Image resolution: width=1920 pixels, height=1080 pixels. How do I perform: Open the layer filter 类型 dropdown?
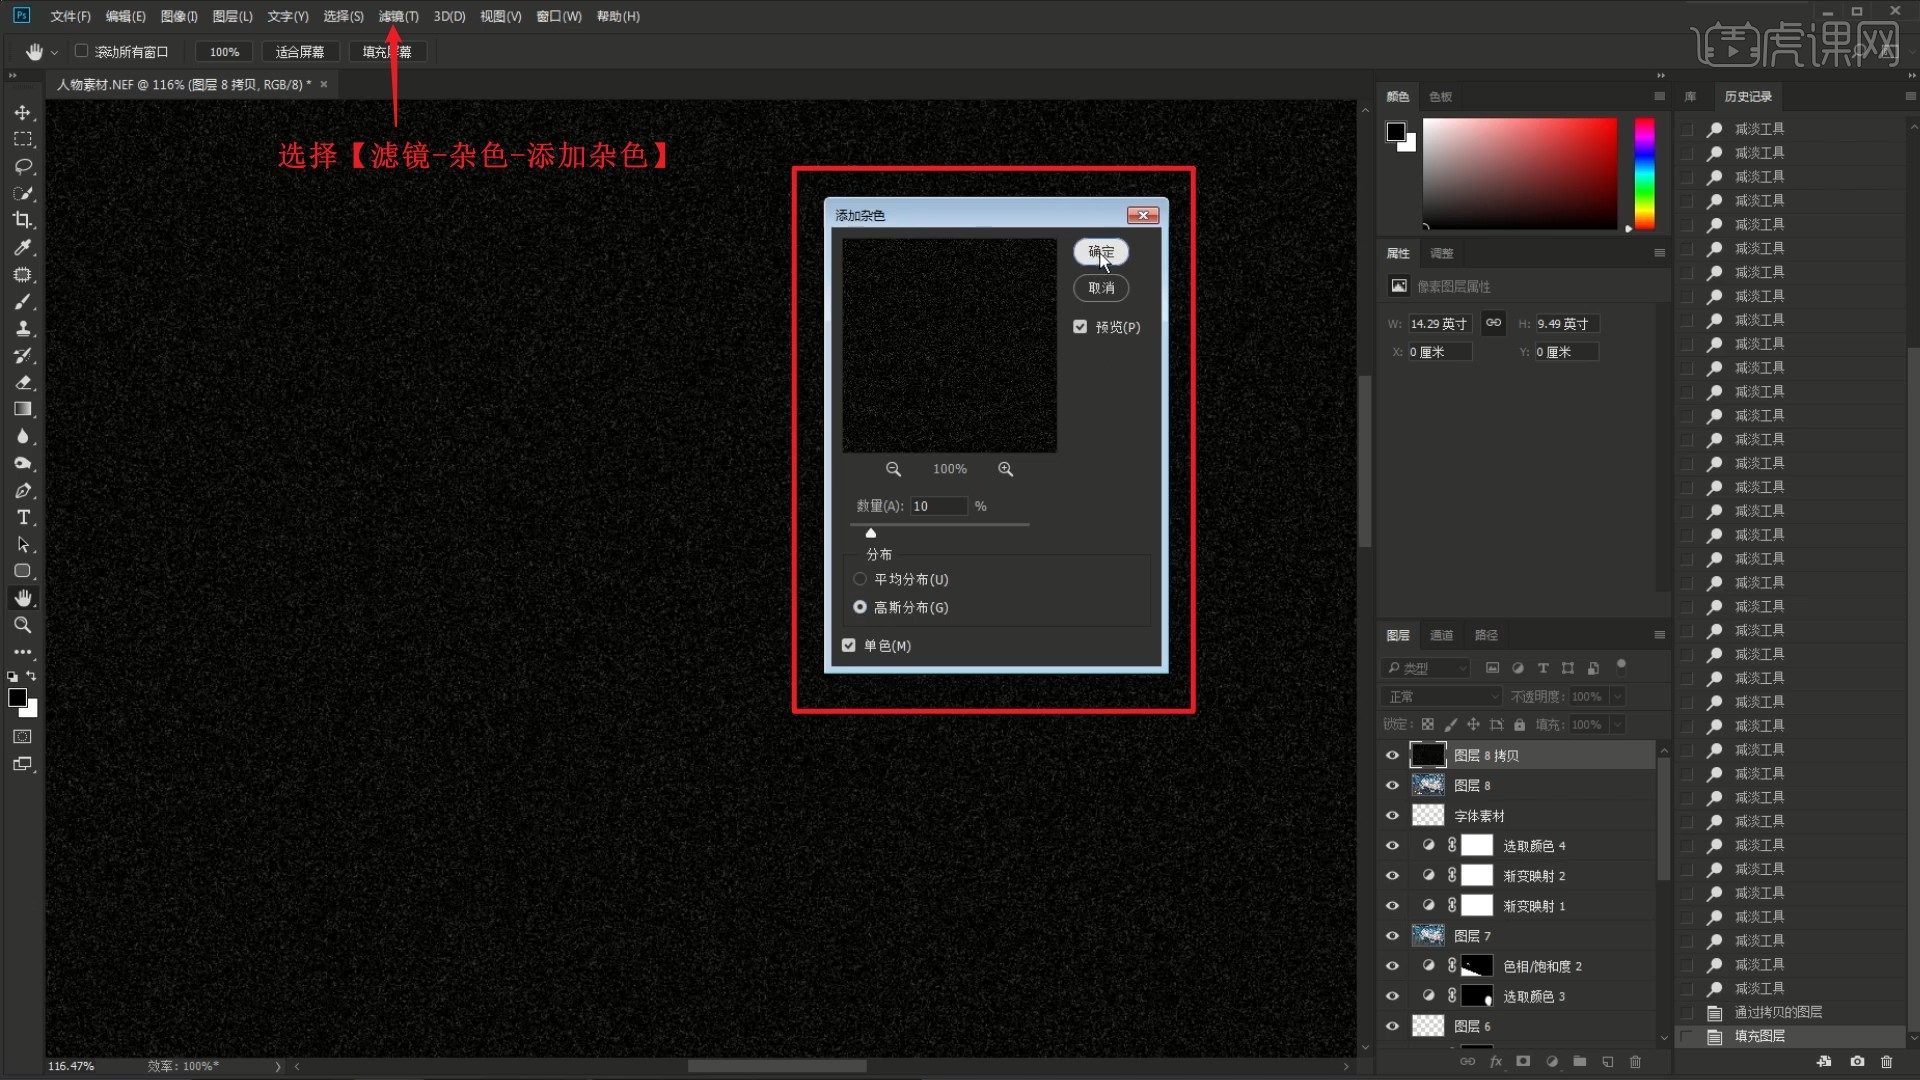(x=1426, y=668)
